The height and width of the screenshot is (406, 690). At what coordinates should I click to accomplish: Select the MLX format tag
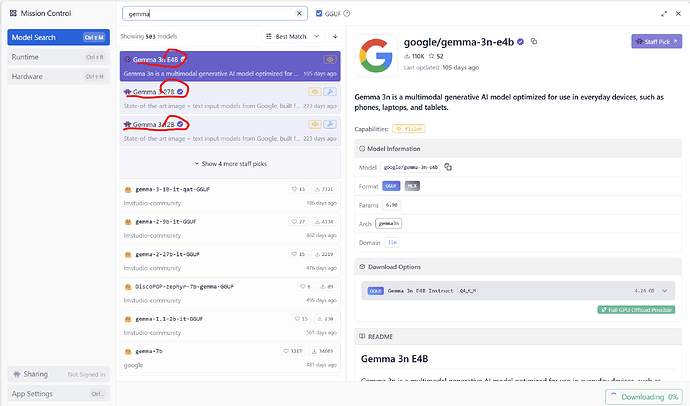(x=413, y=186)
